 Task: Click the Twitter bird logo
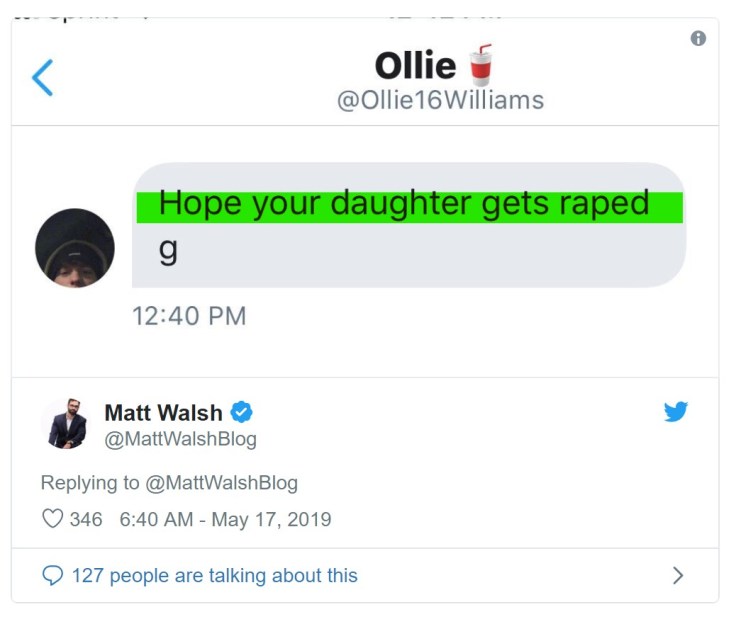coord(676,411)
